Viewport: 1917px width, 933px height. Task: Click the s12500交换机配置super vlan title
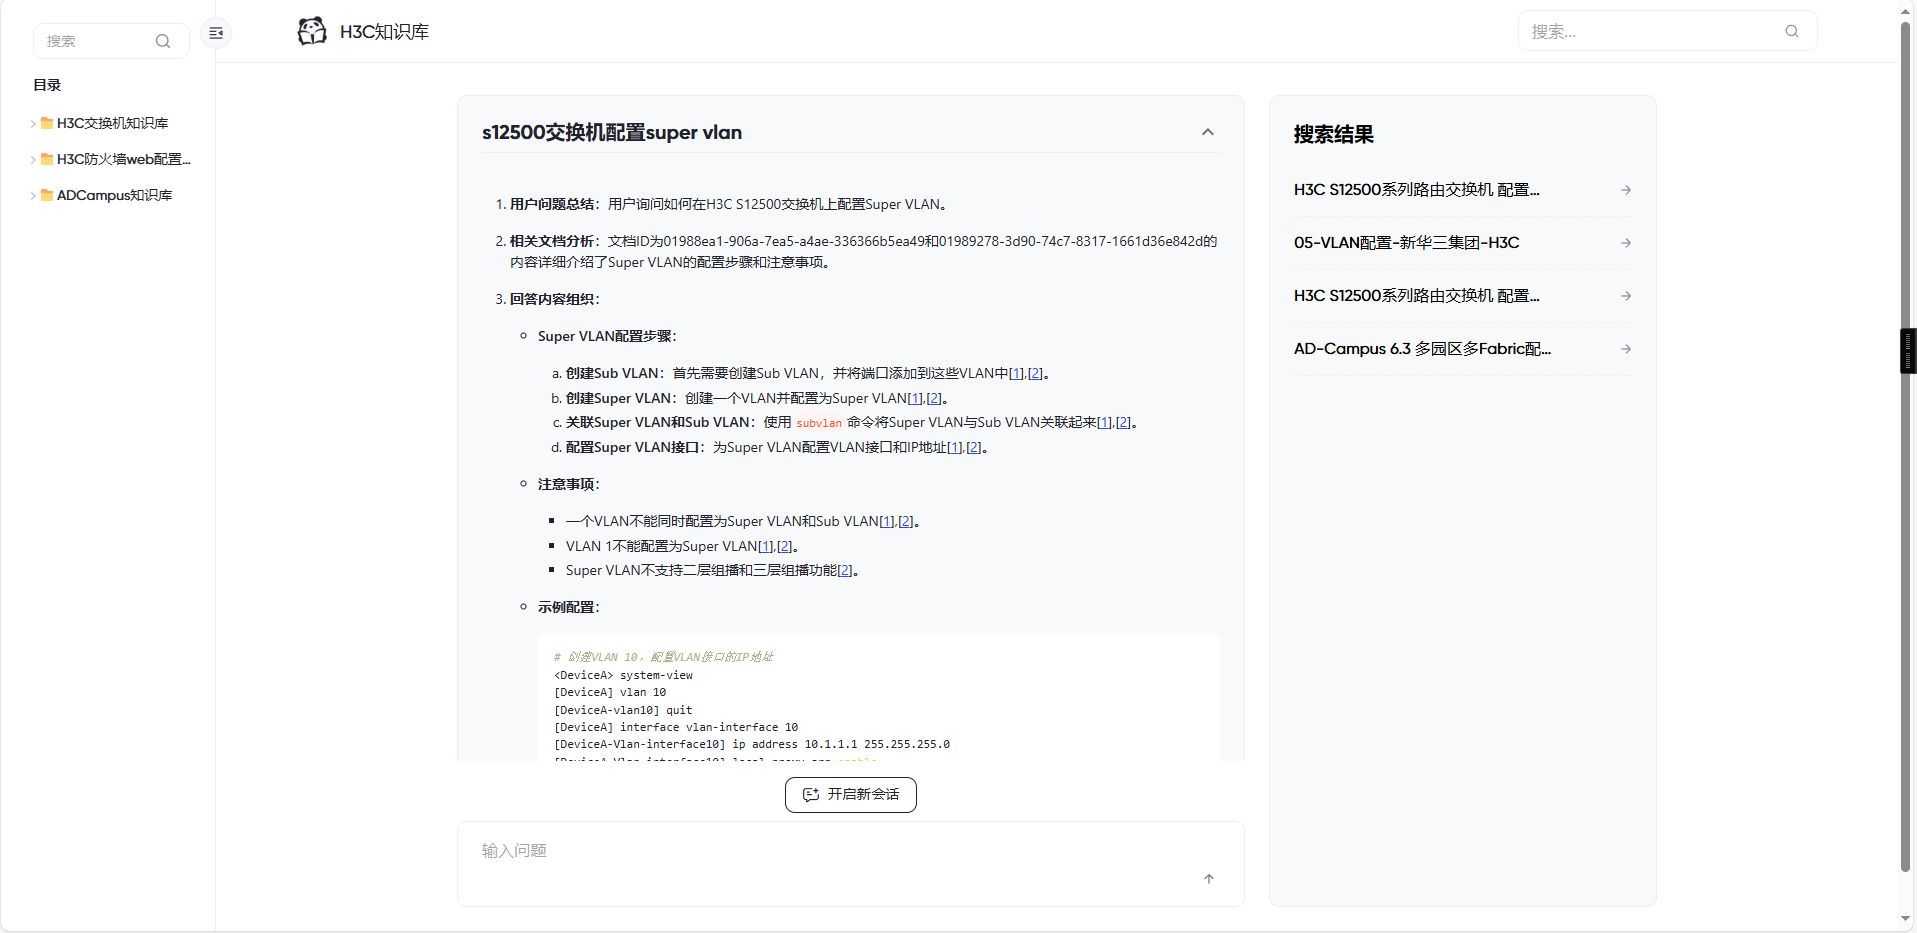point(612,132)
